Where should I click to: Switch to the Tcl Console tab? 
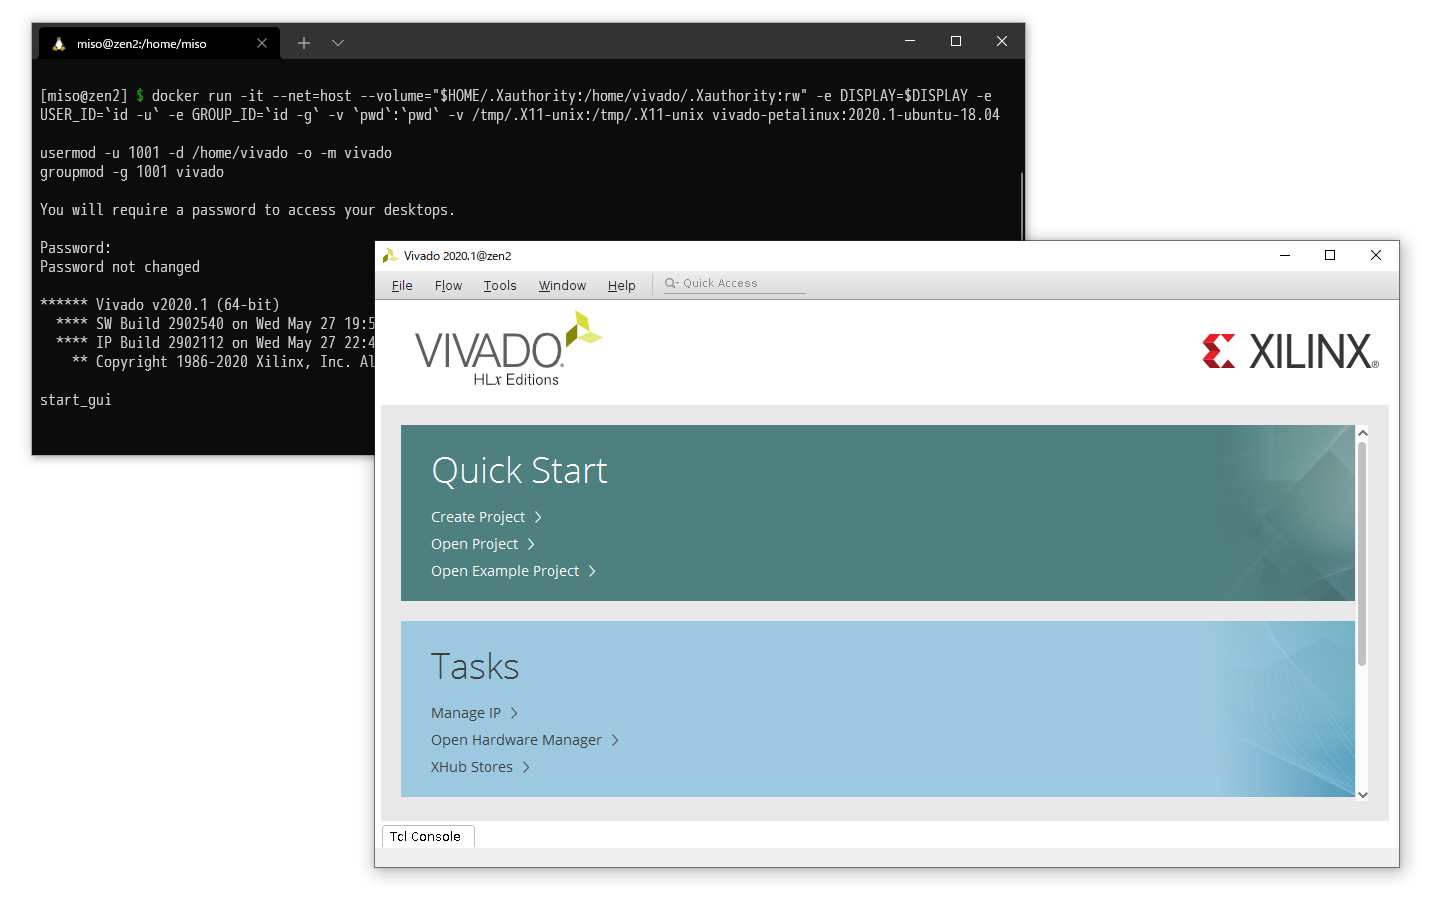coord(428,836)
